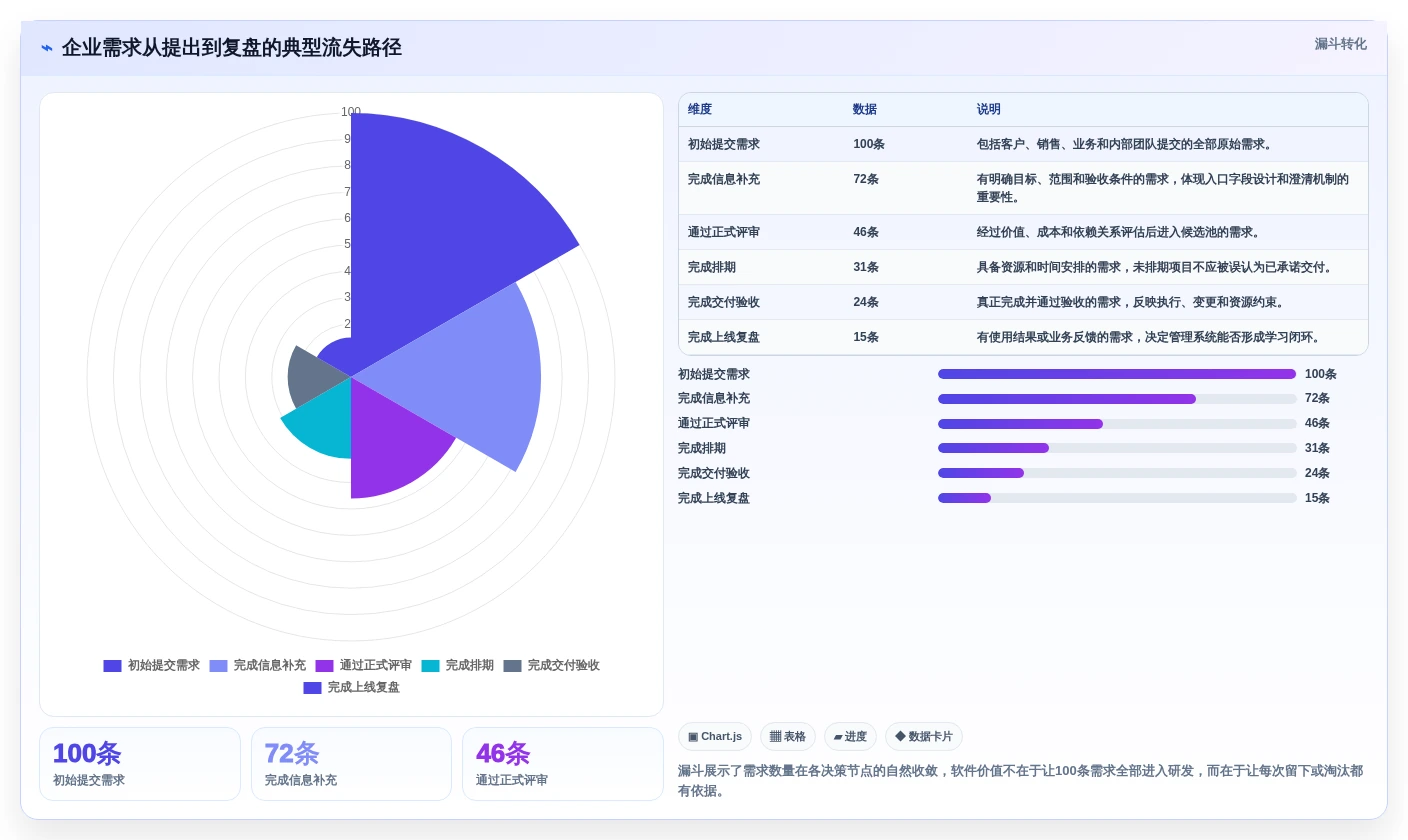Click the page title 企业需求从提出到复盘的典型流失路径
Image resolution: width=1408 pixels, height=840 pixels.
click(231, 48)
